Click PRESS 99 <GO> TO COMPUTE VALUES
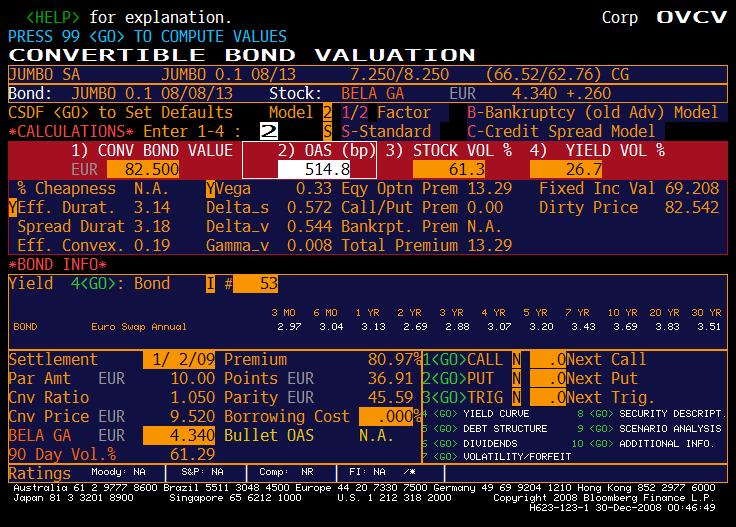Screen dimensions: 736x527 (x=147, y=37)
